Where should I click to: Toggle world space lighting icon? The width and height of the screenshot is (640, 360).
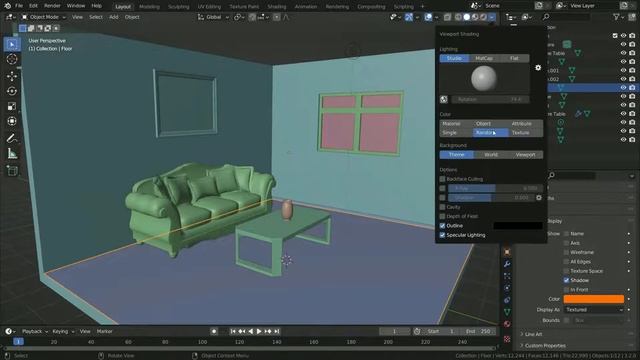click(x=444, y=99)
